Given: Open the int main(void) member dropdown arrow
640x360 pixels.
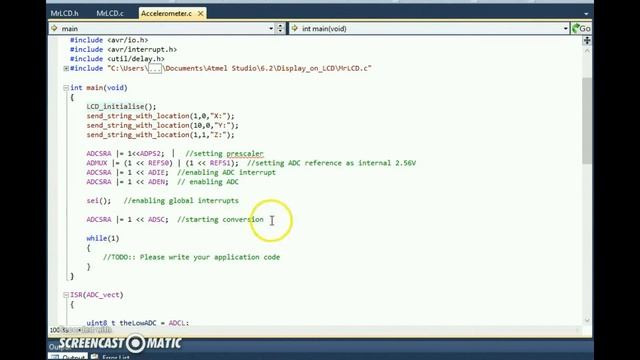Looking at the screenshot, I should [565, 29].
